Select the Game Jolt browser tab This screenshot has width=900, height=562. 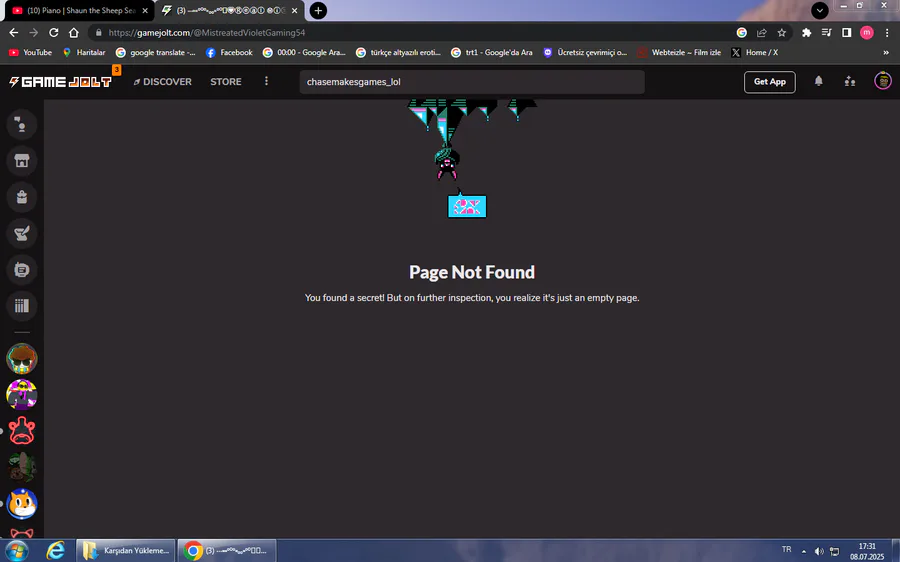click(230, 10)
